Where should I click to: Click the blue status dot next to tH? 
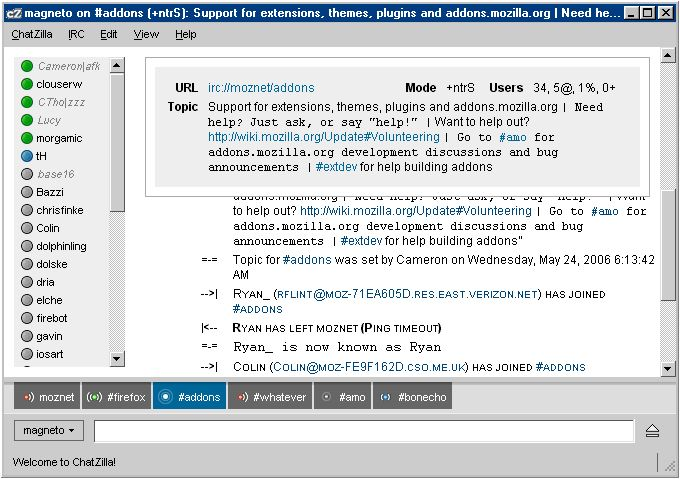coord(27,156)
